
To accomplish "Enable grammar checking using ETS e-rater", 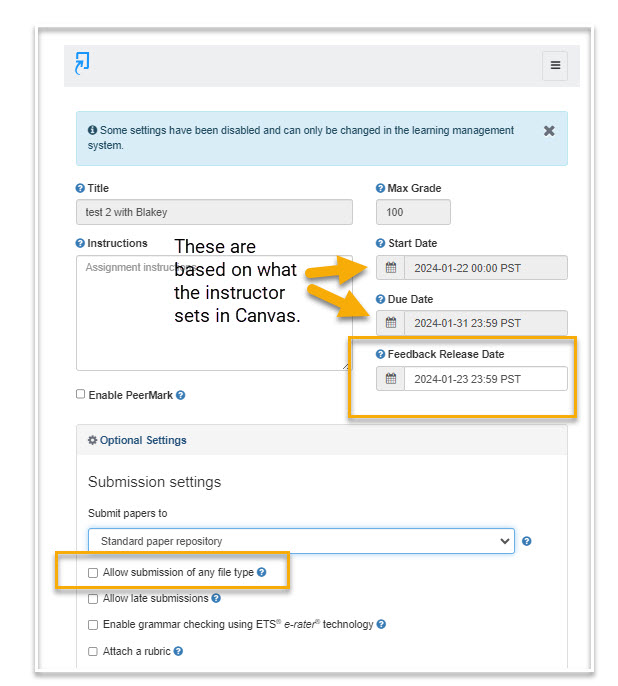I will click(93, 625).
